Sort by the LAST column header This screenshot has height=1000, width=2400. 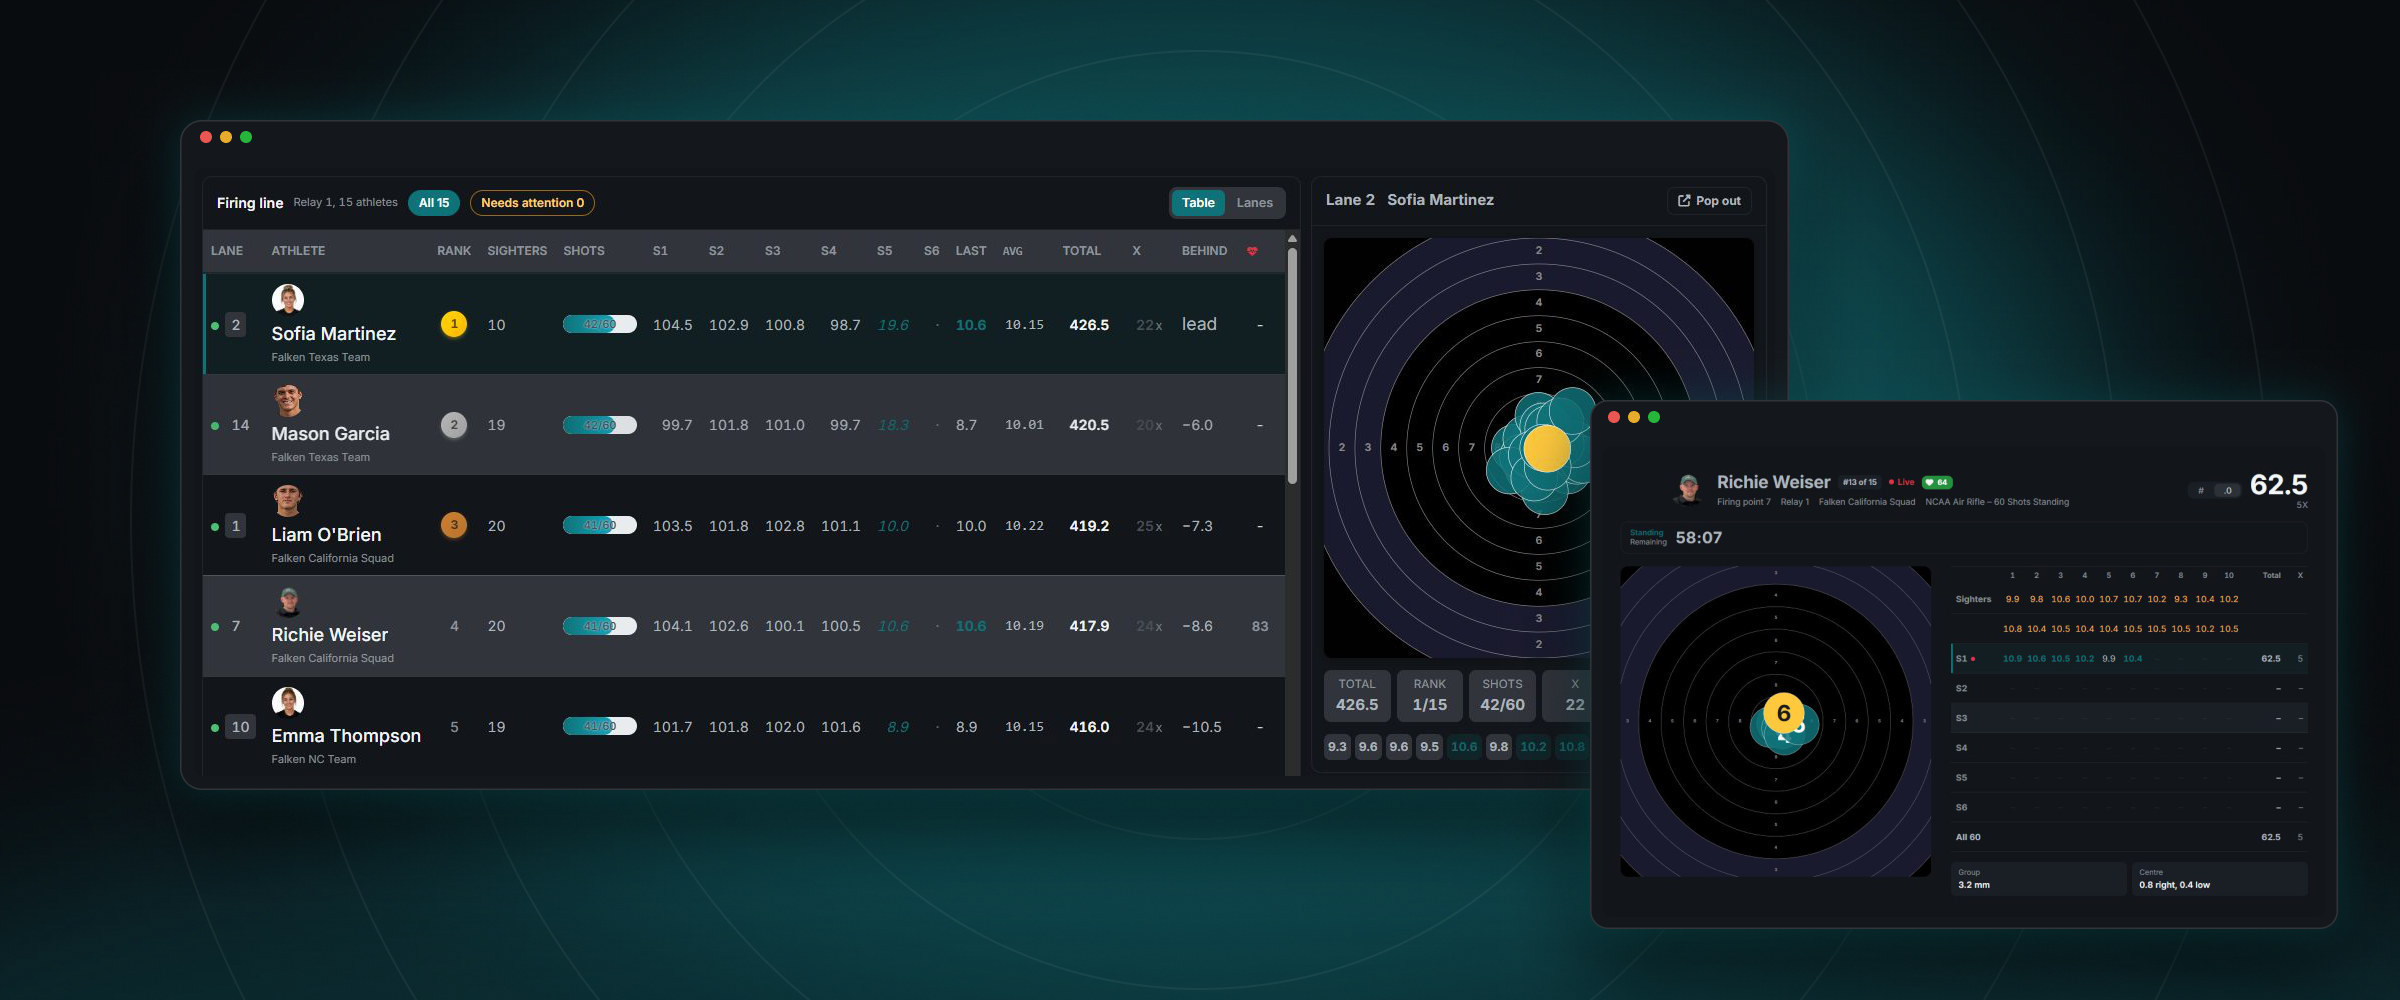(x=971, y=251)
